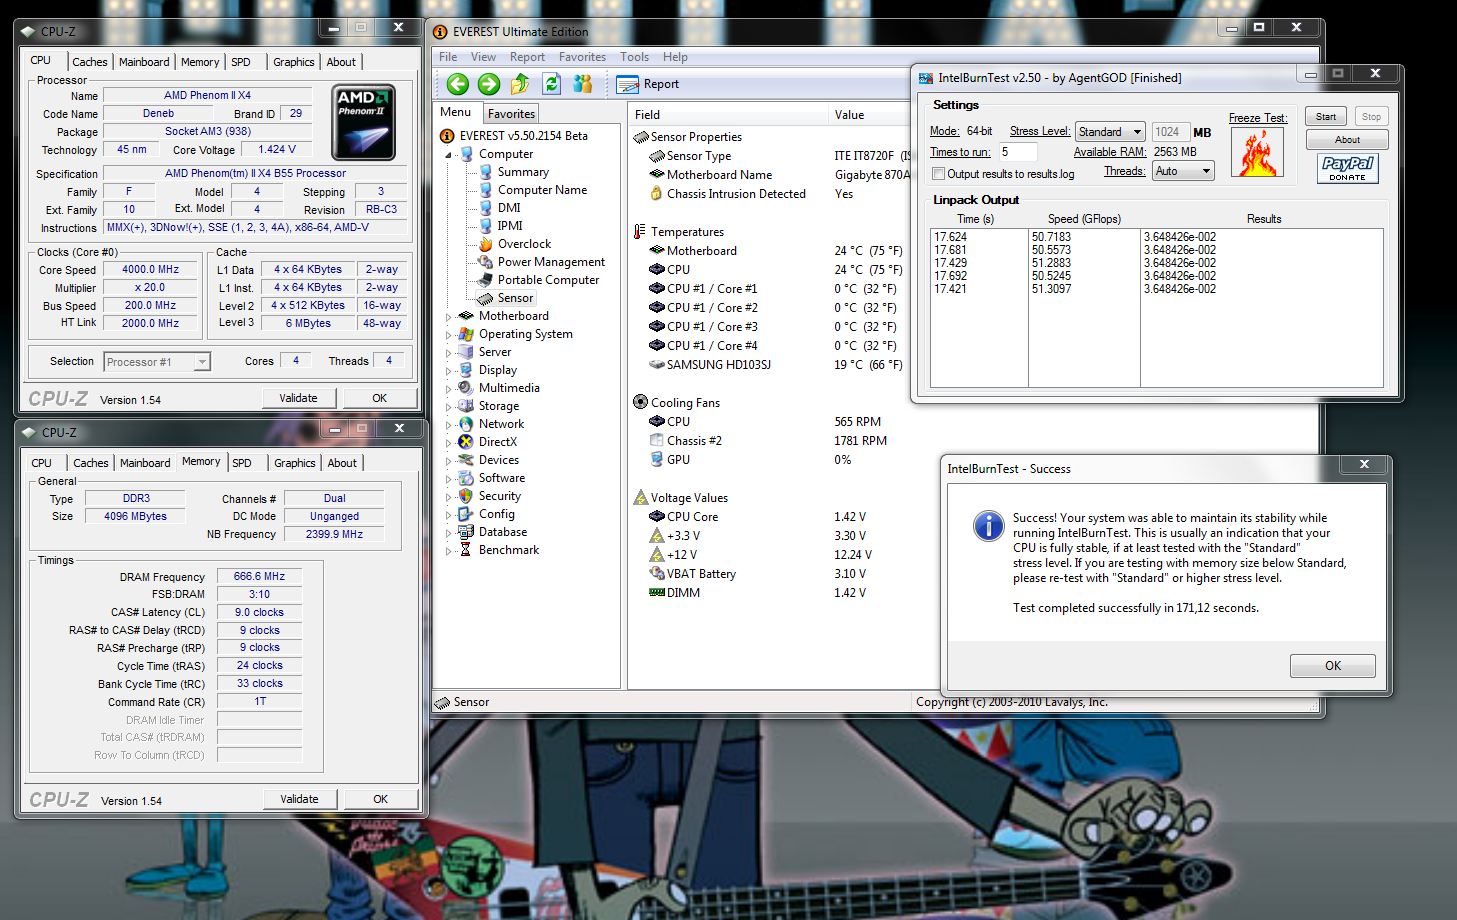Click the Operating System Windows-flag icon
This screenshot has height=920, width=1457.
coord(466,334)
